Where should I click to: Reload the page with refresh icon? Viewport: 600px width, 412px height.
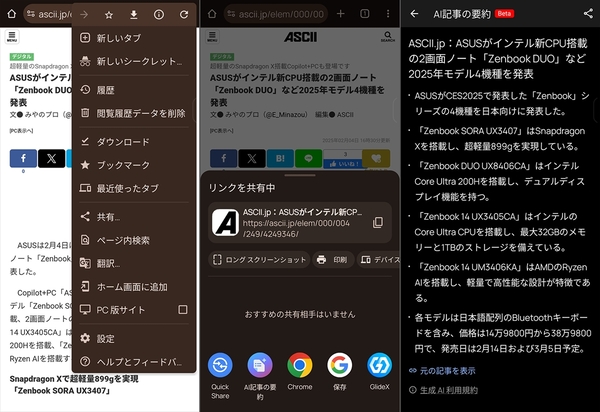coord(184,15)
